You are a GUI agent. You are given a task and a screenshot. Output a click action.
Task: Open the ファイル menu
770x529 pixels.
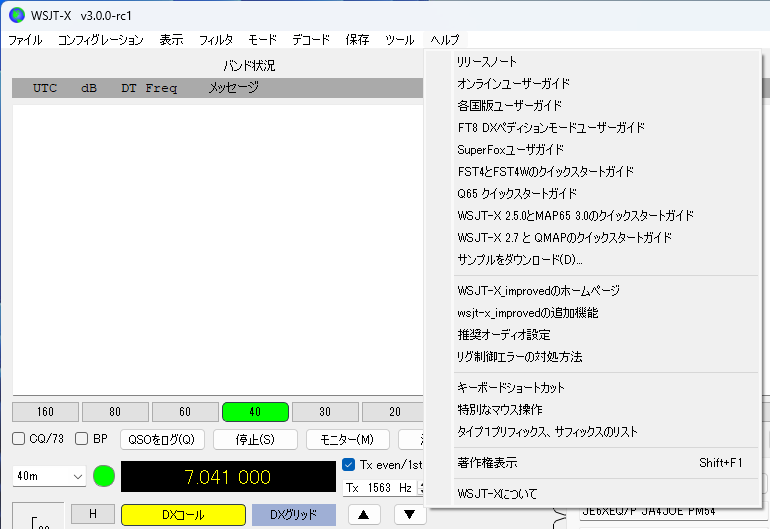click(25, 40)
